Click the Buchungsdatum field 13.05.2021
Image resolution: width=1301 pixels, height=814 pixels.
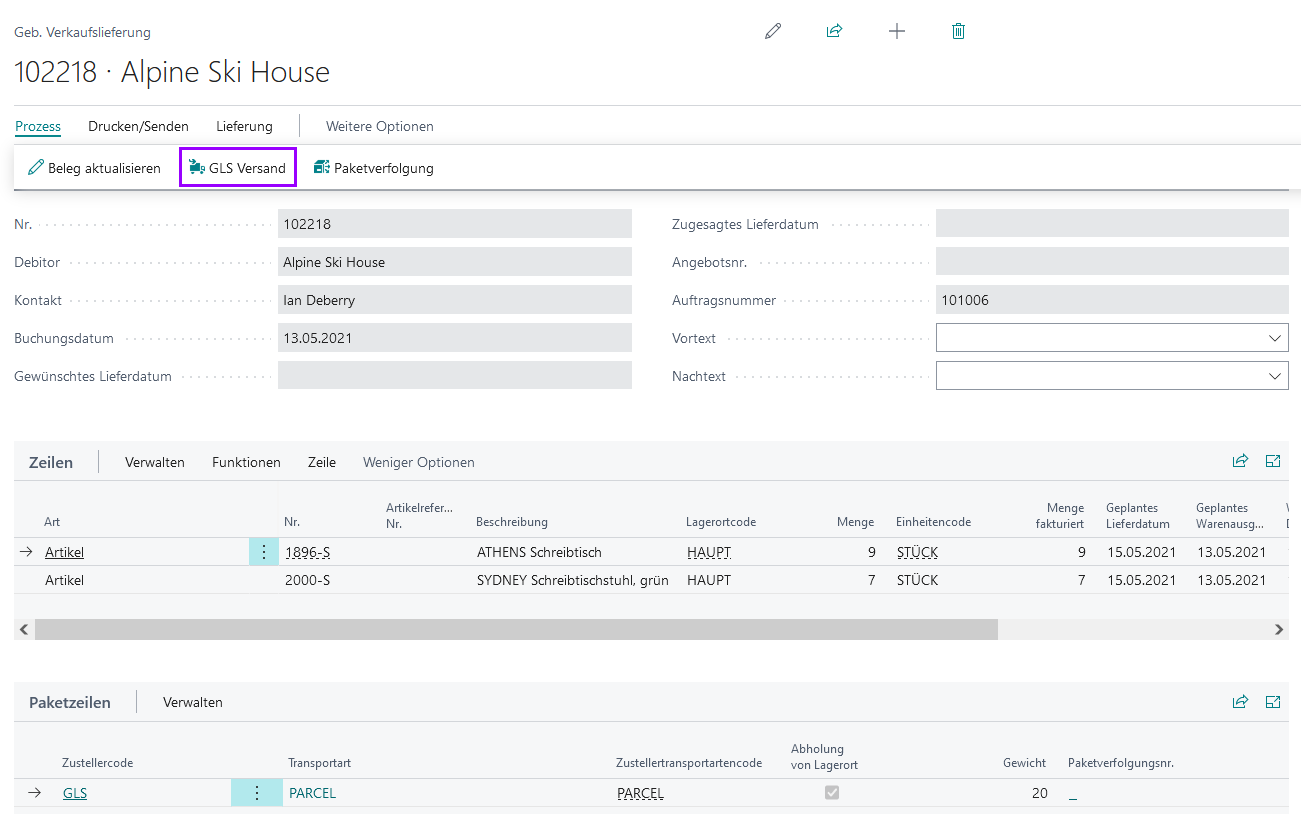(x=455, y=338)
